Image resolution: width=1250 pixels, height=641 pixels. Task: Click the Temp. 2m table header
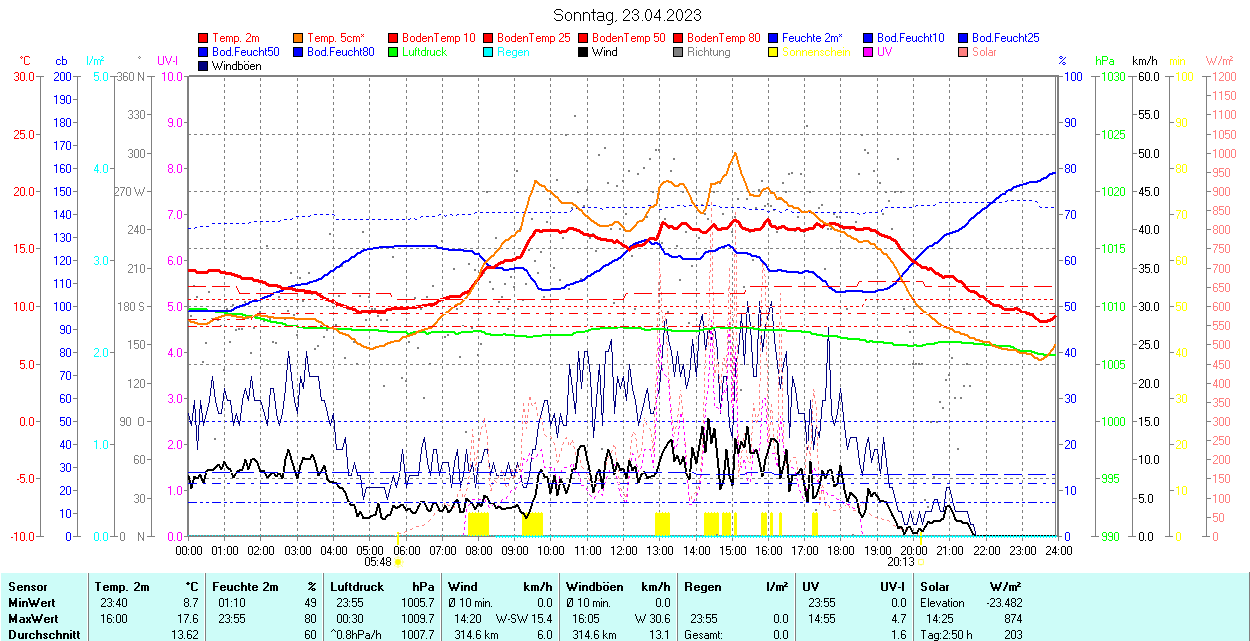tap(122, 587)
